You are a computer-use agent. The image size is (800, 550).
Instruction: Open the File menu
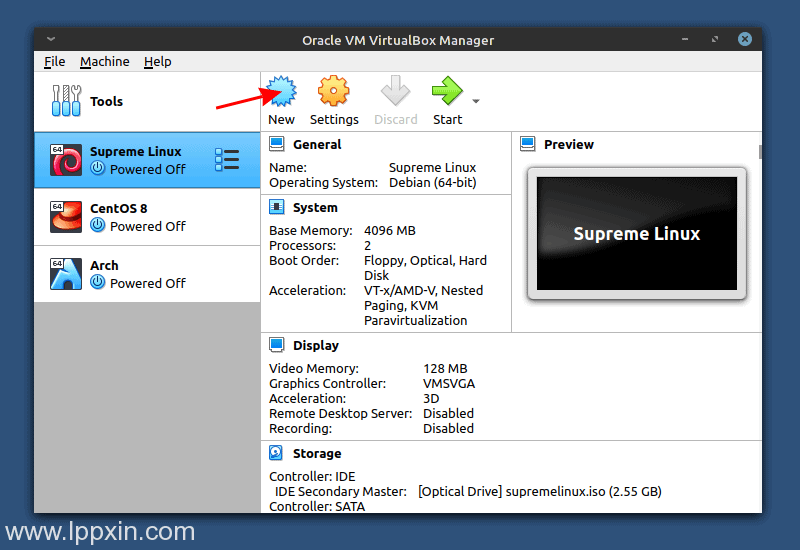[x=55, y=61]
